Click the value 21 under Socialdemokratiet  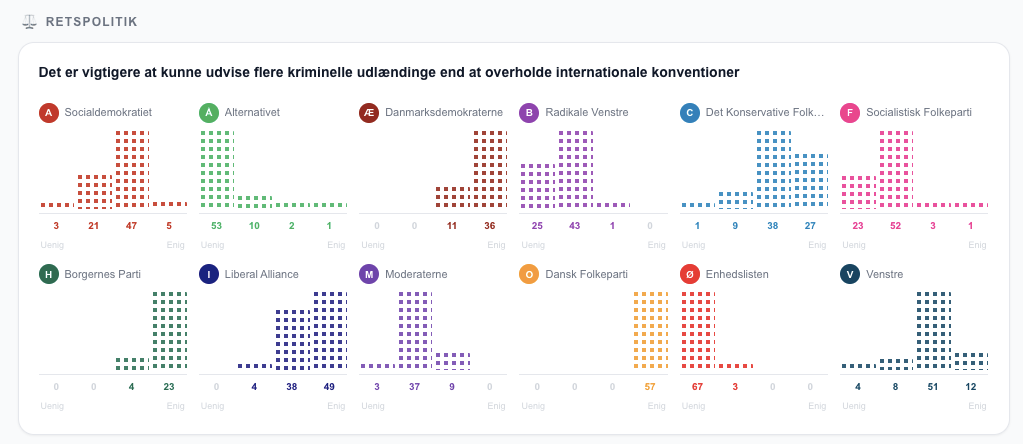95,226
